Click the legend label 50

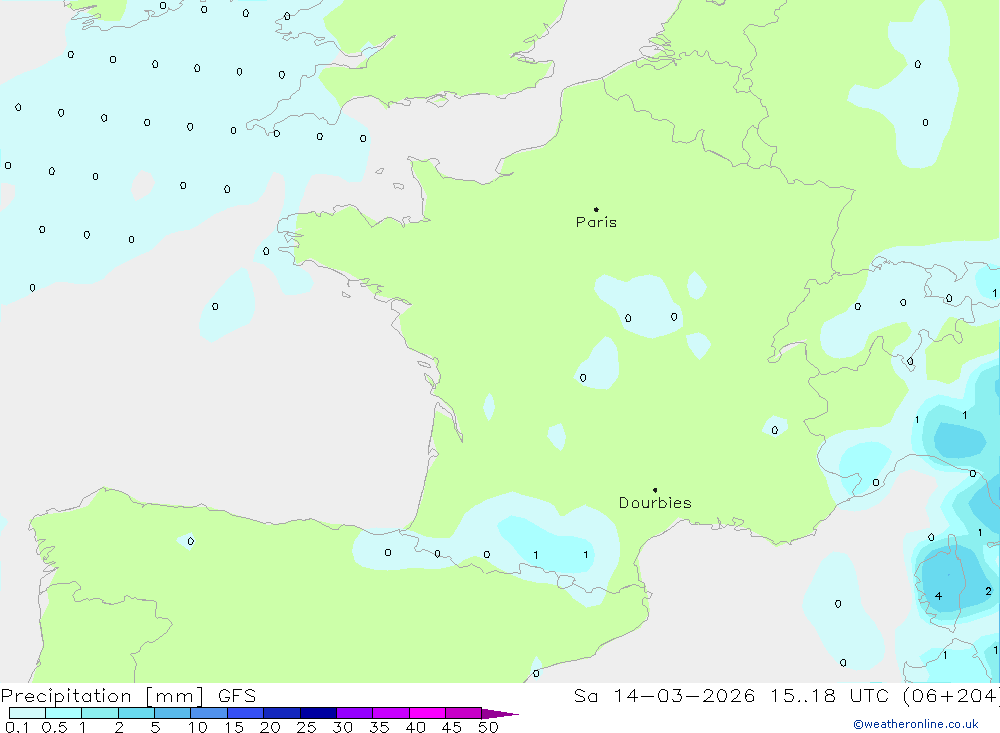488,727
